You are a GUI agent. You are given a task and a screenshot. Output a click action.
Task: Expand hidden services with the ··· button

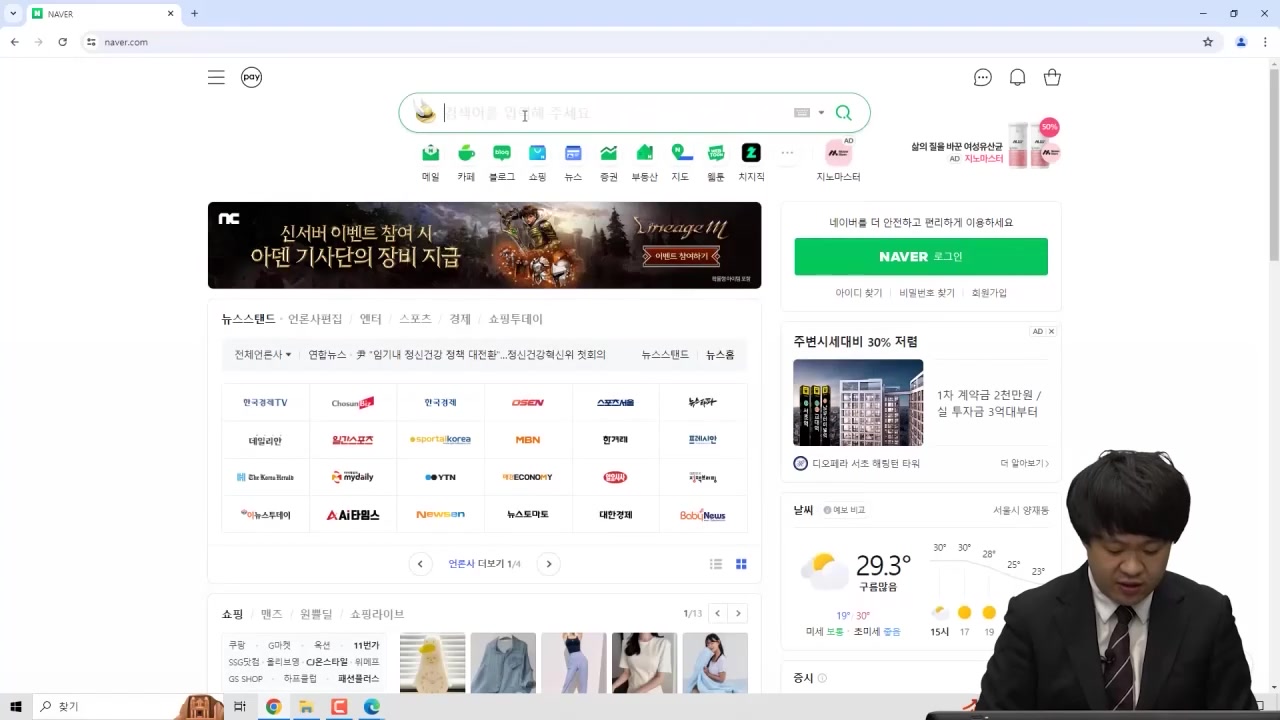(x=787, y=152)
